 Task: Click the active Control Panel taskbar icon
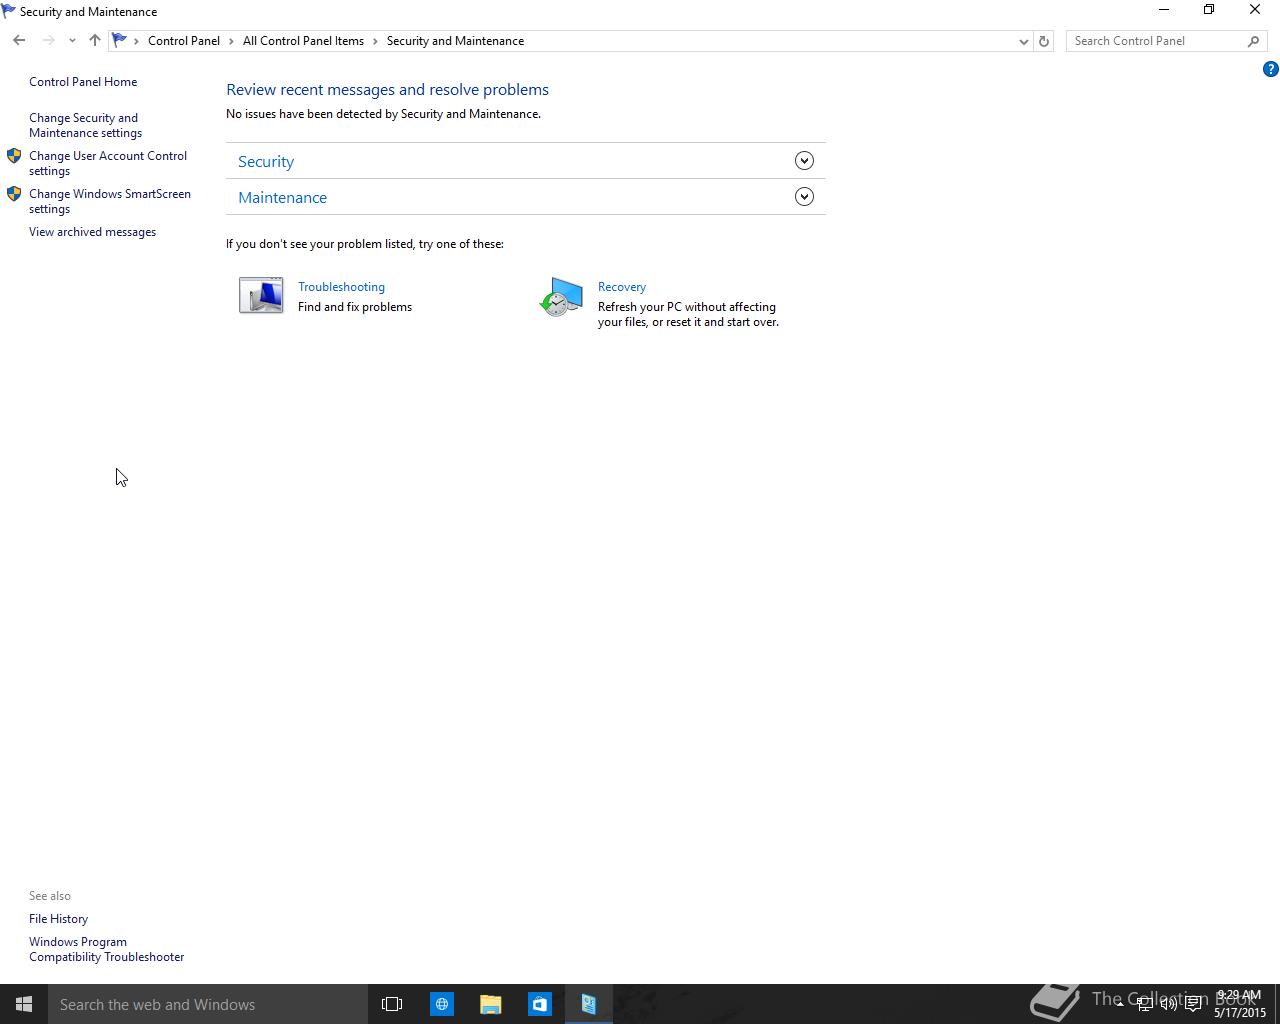588,1004
